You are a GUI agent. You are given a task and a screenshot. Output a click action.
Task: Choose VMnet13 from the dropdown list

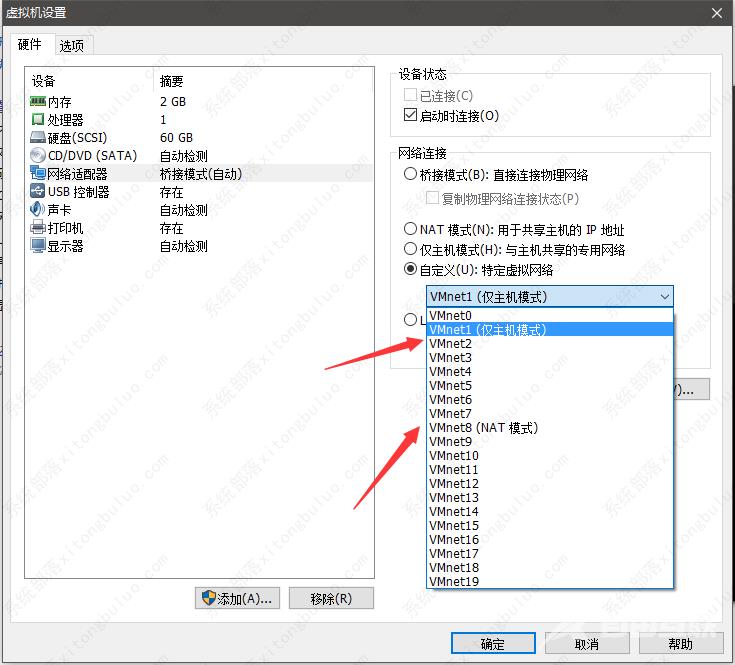click(549, 498)
